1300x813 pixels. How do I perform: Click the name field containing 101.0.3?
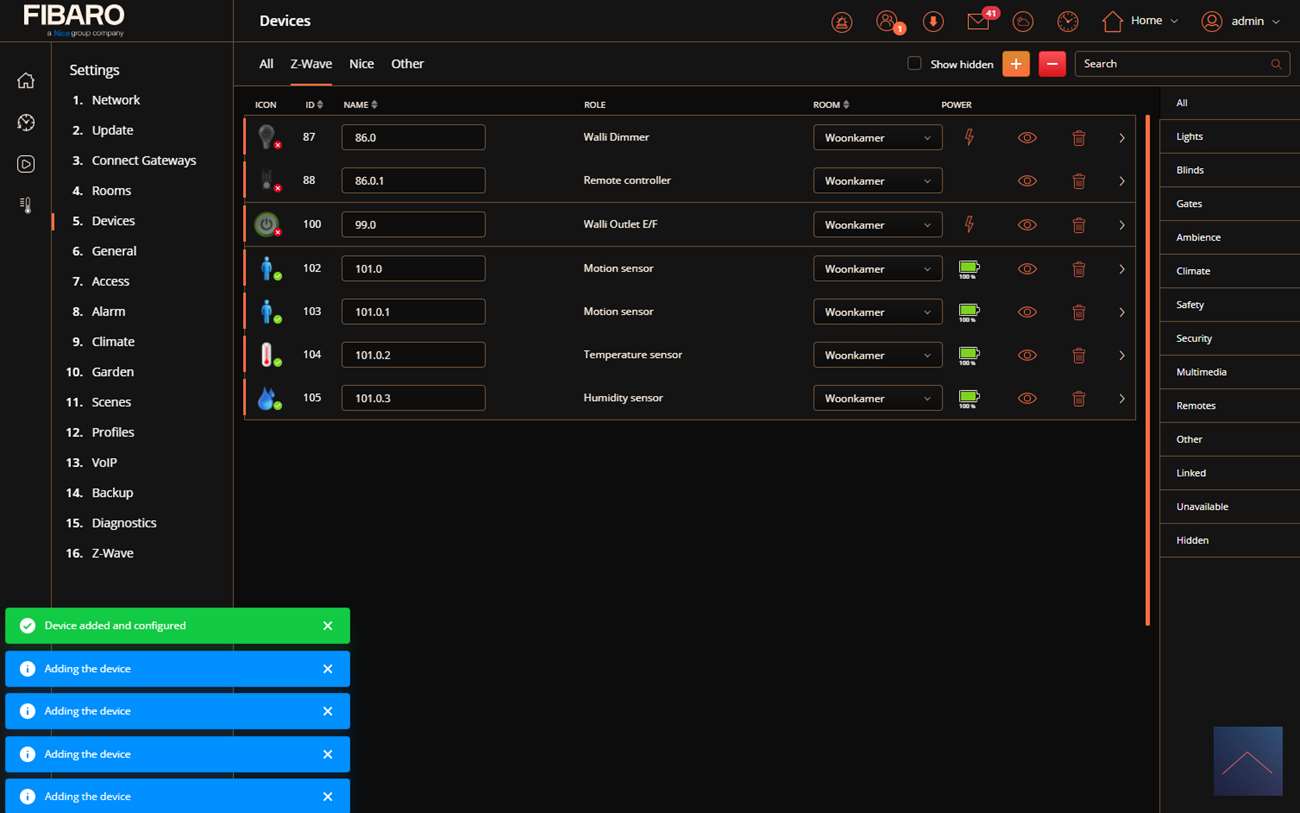pyautogui.click(x=413, y=398)
